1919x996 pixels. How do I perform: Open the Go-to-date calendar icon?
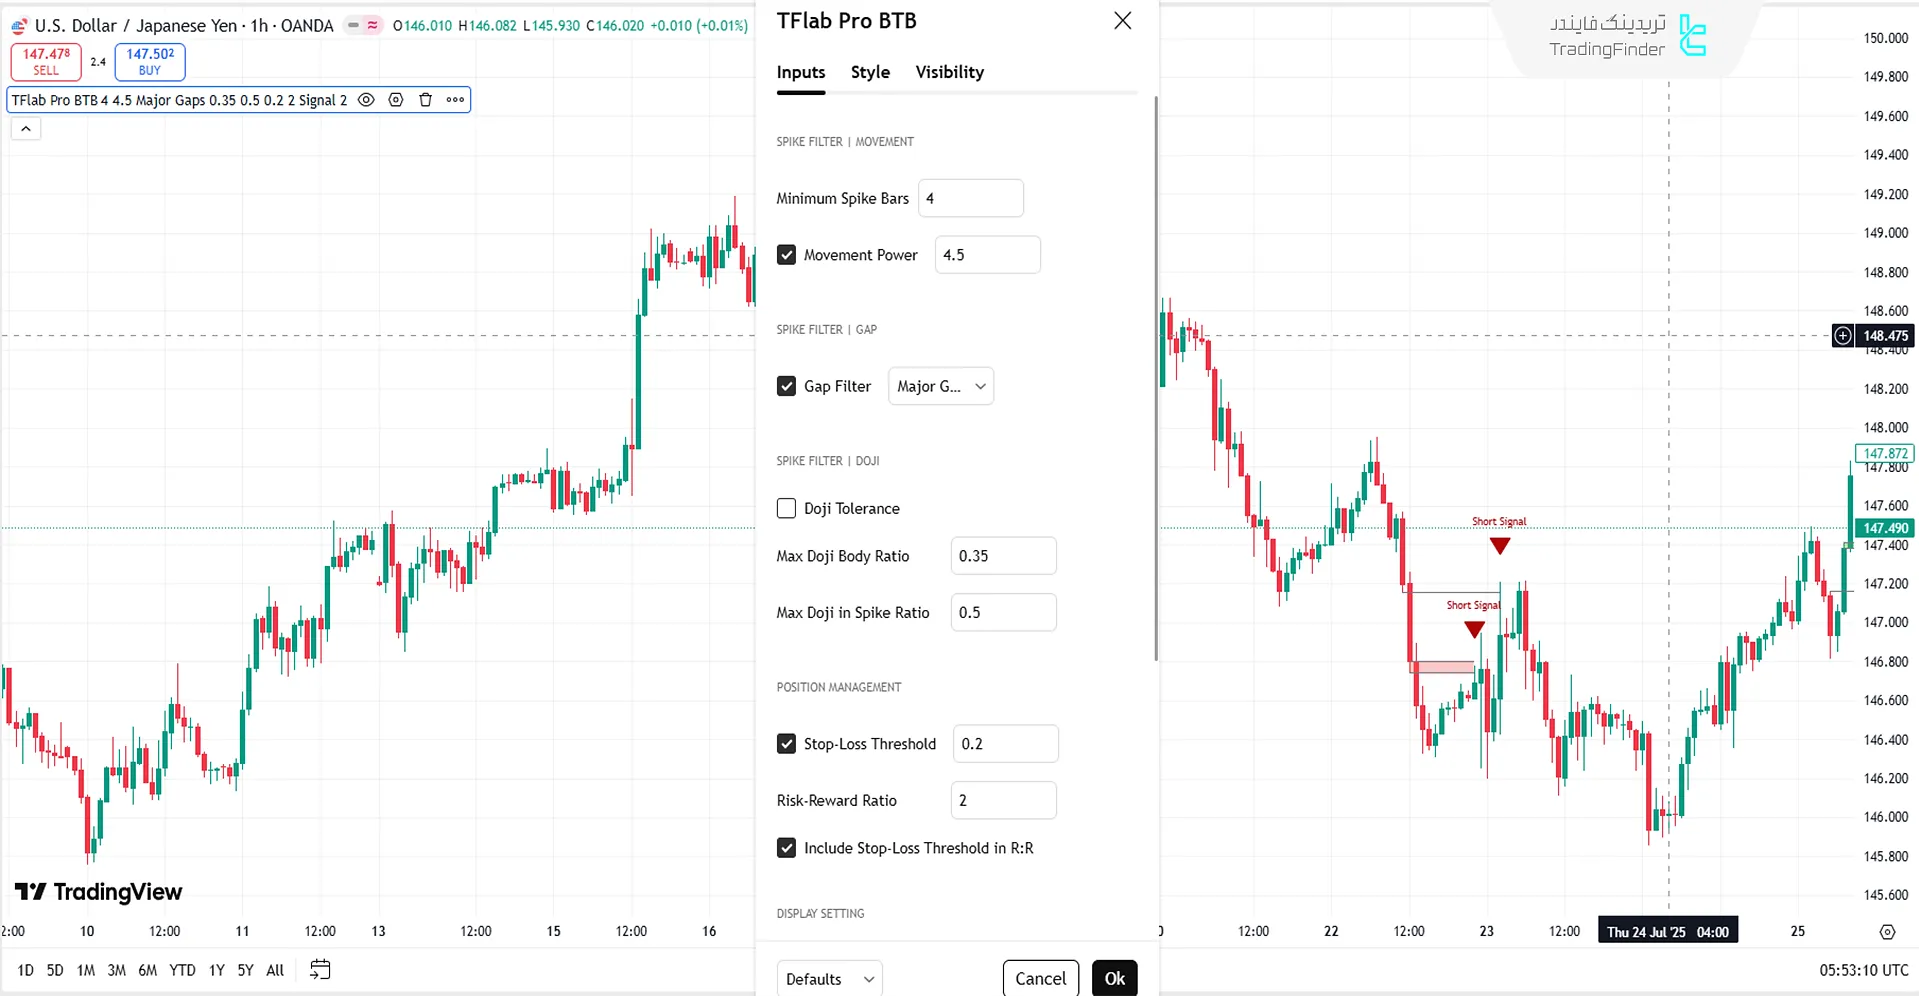(x=320, y=969)
